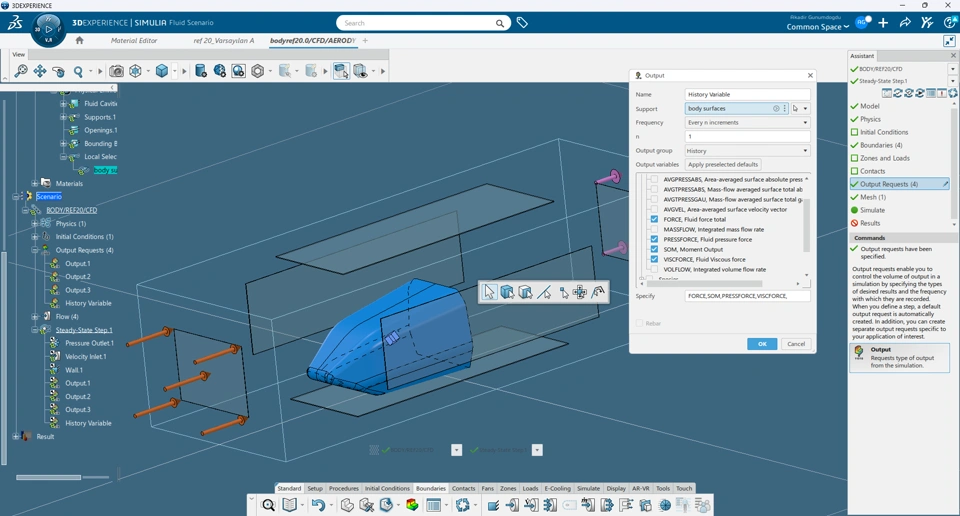Uncheck VISCFORCE, Fluid Viscous force

[654, 260]
